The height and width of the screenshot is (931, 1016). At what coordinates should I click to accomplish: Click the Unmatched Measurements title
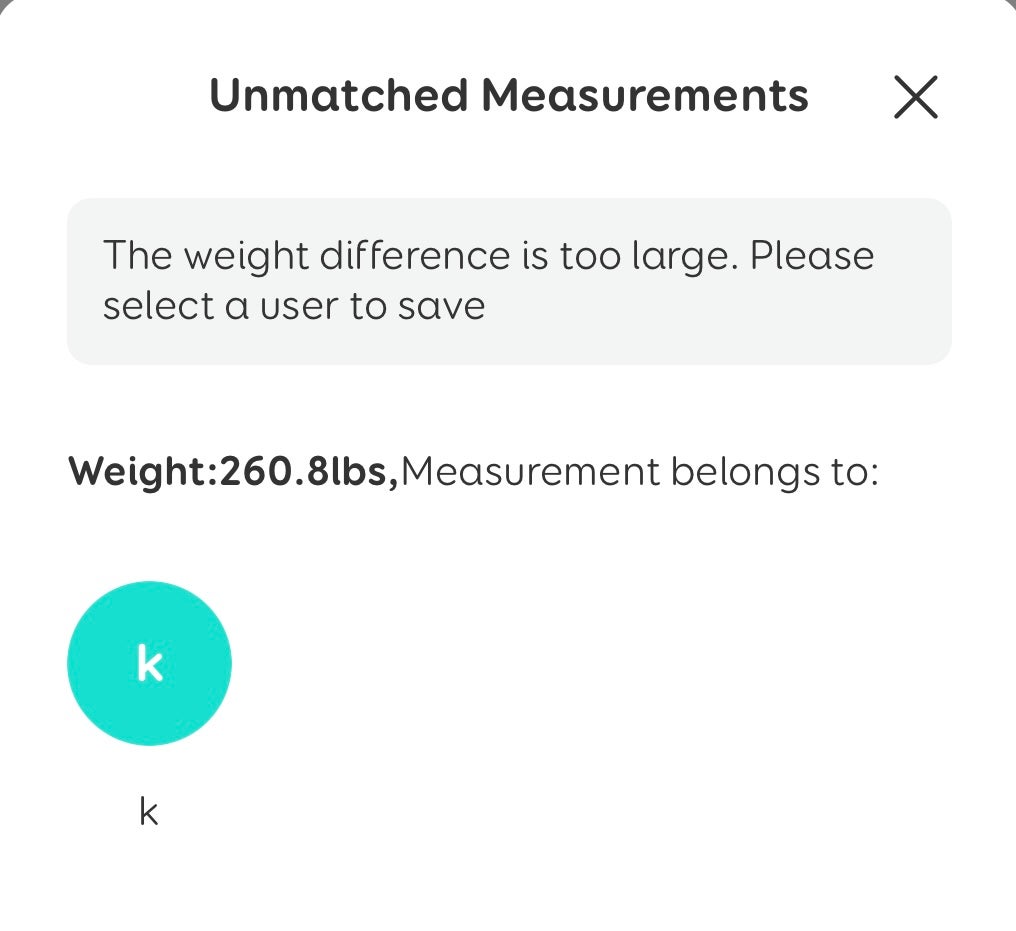pos(508,95)
